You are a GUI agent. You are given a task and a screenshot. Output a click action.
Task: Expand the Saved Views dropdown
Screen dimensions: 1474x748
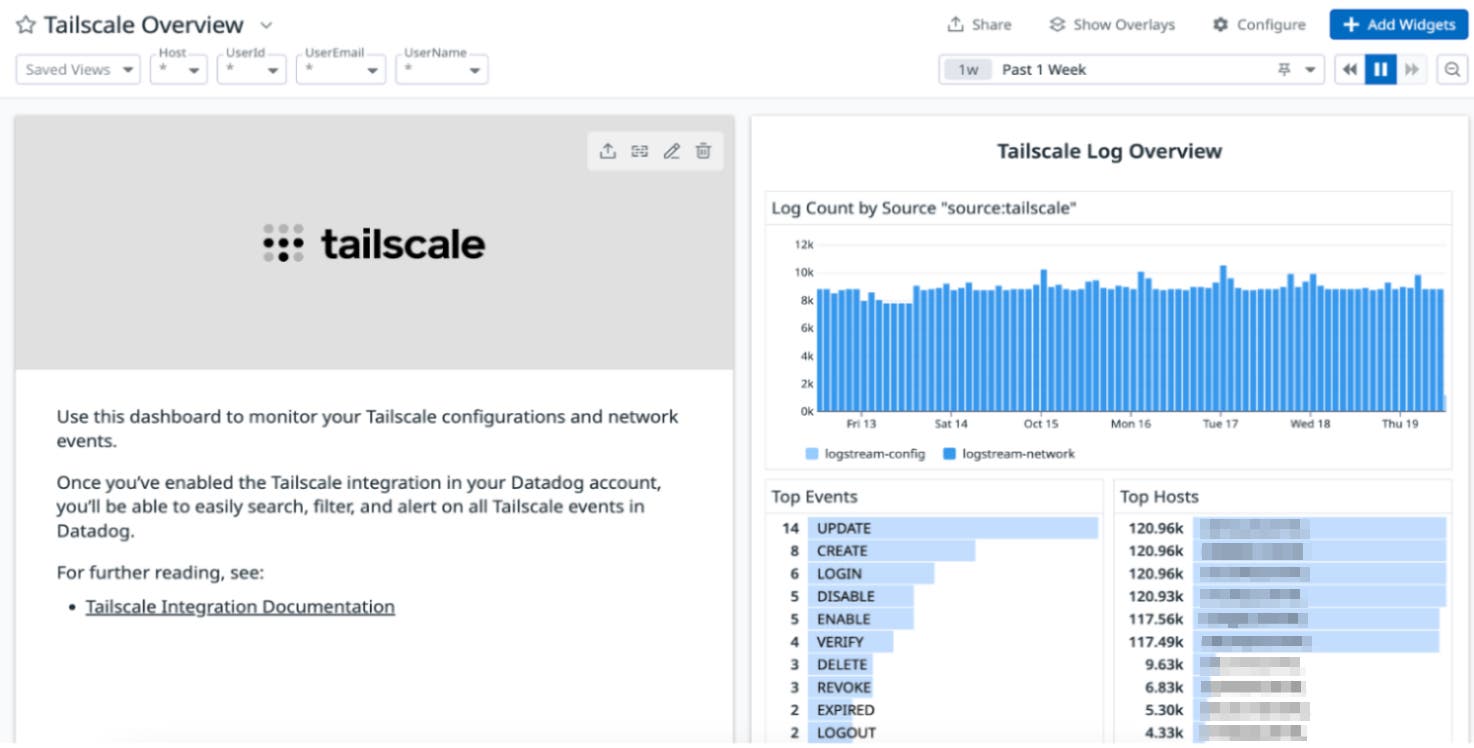coord(77,70)
